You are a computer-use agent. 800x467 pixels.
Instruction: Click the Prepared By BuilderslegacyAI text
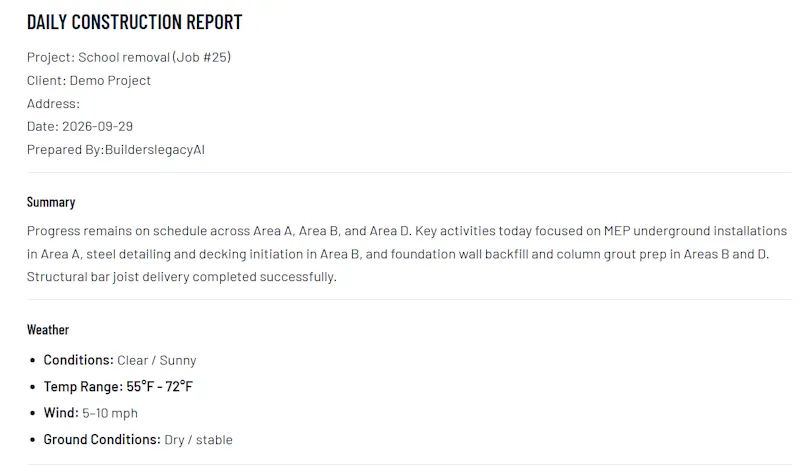(x=116, y=150)
